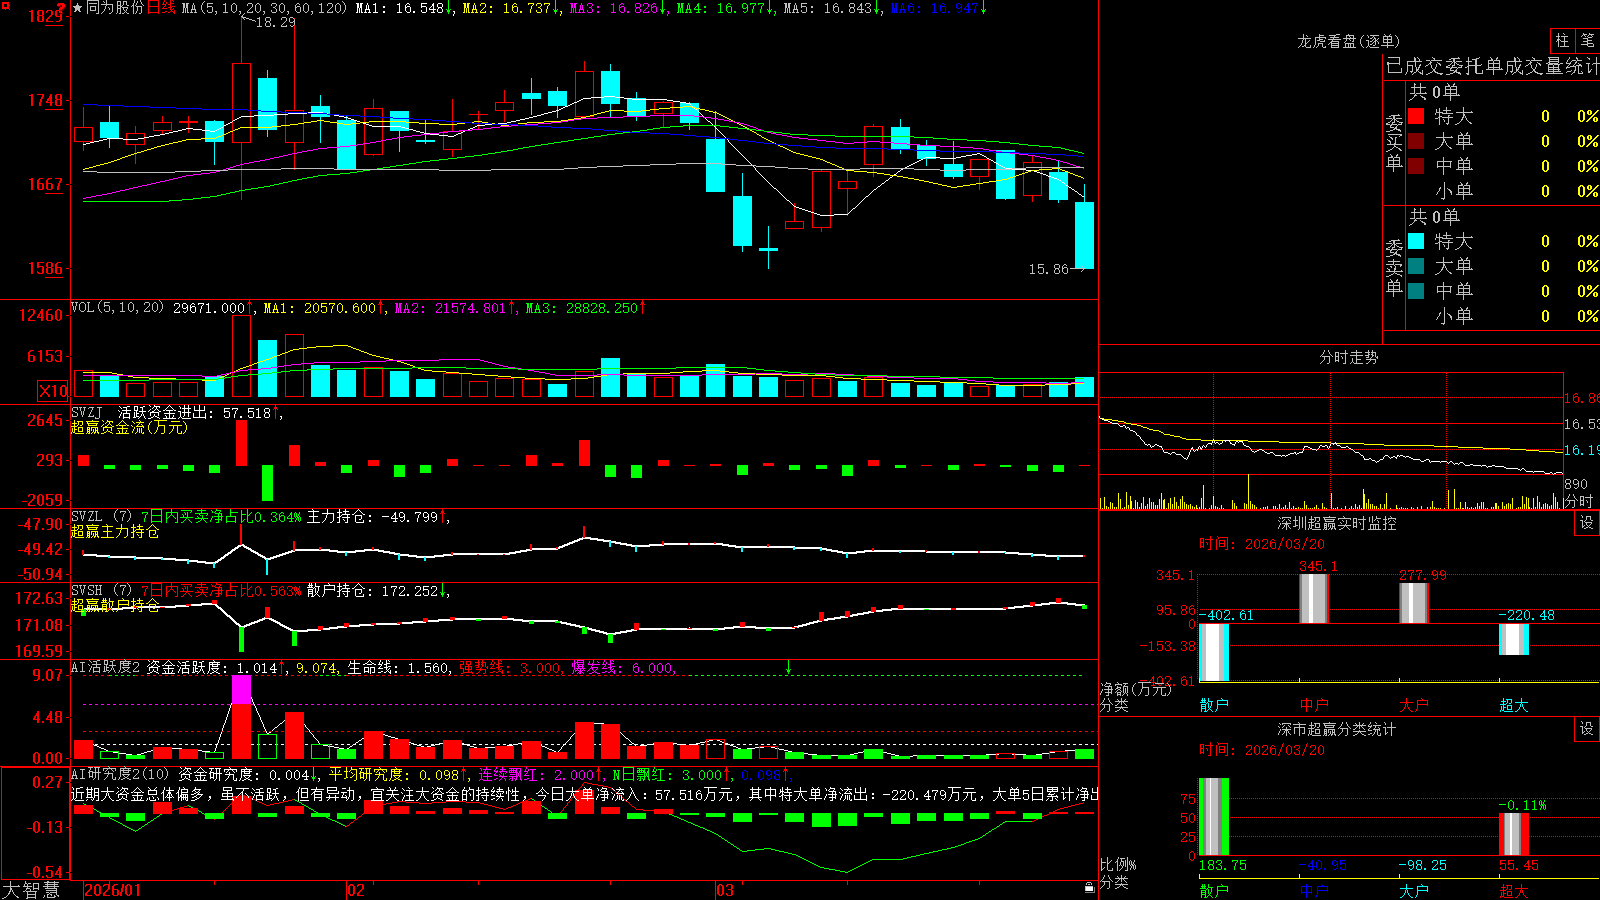Click the 深市超赢分类统计 panel title
Screen dimensions: 1600x900
point(1336,729)
